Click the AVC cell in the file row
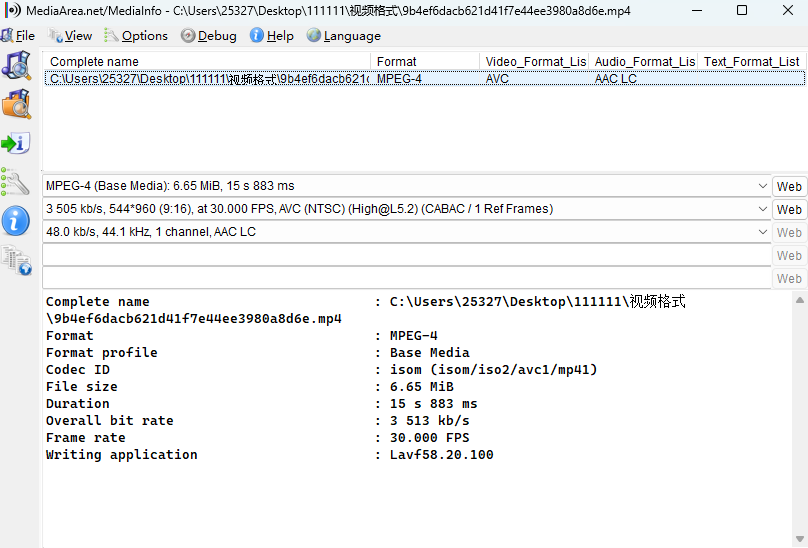This screenshot has width=808, height=548. tap(497, 78)
